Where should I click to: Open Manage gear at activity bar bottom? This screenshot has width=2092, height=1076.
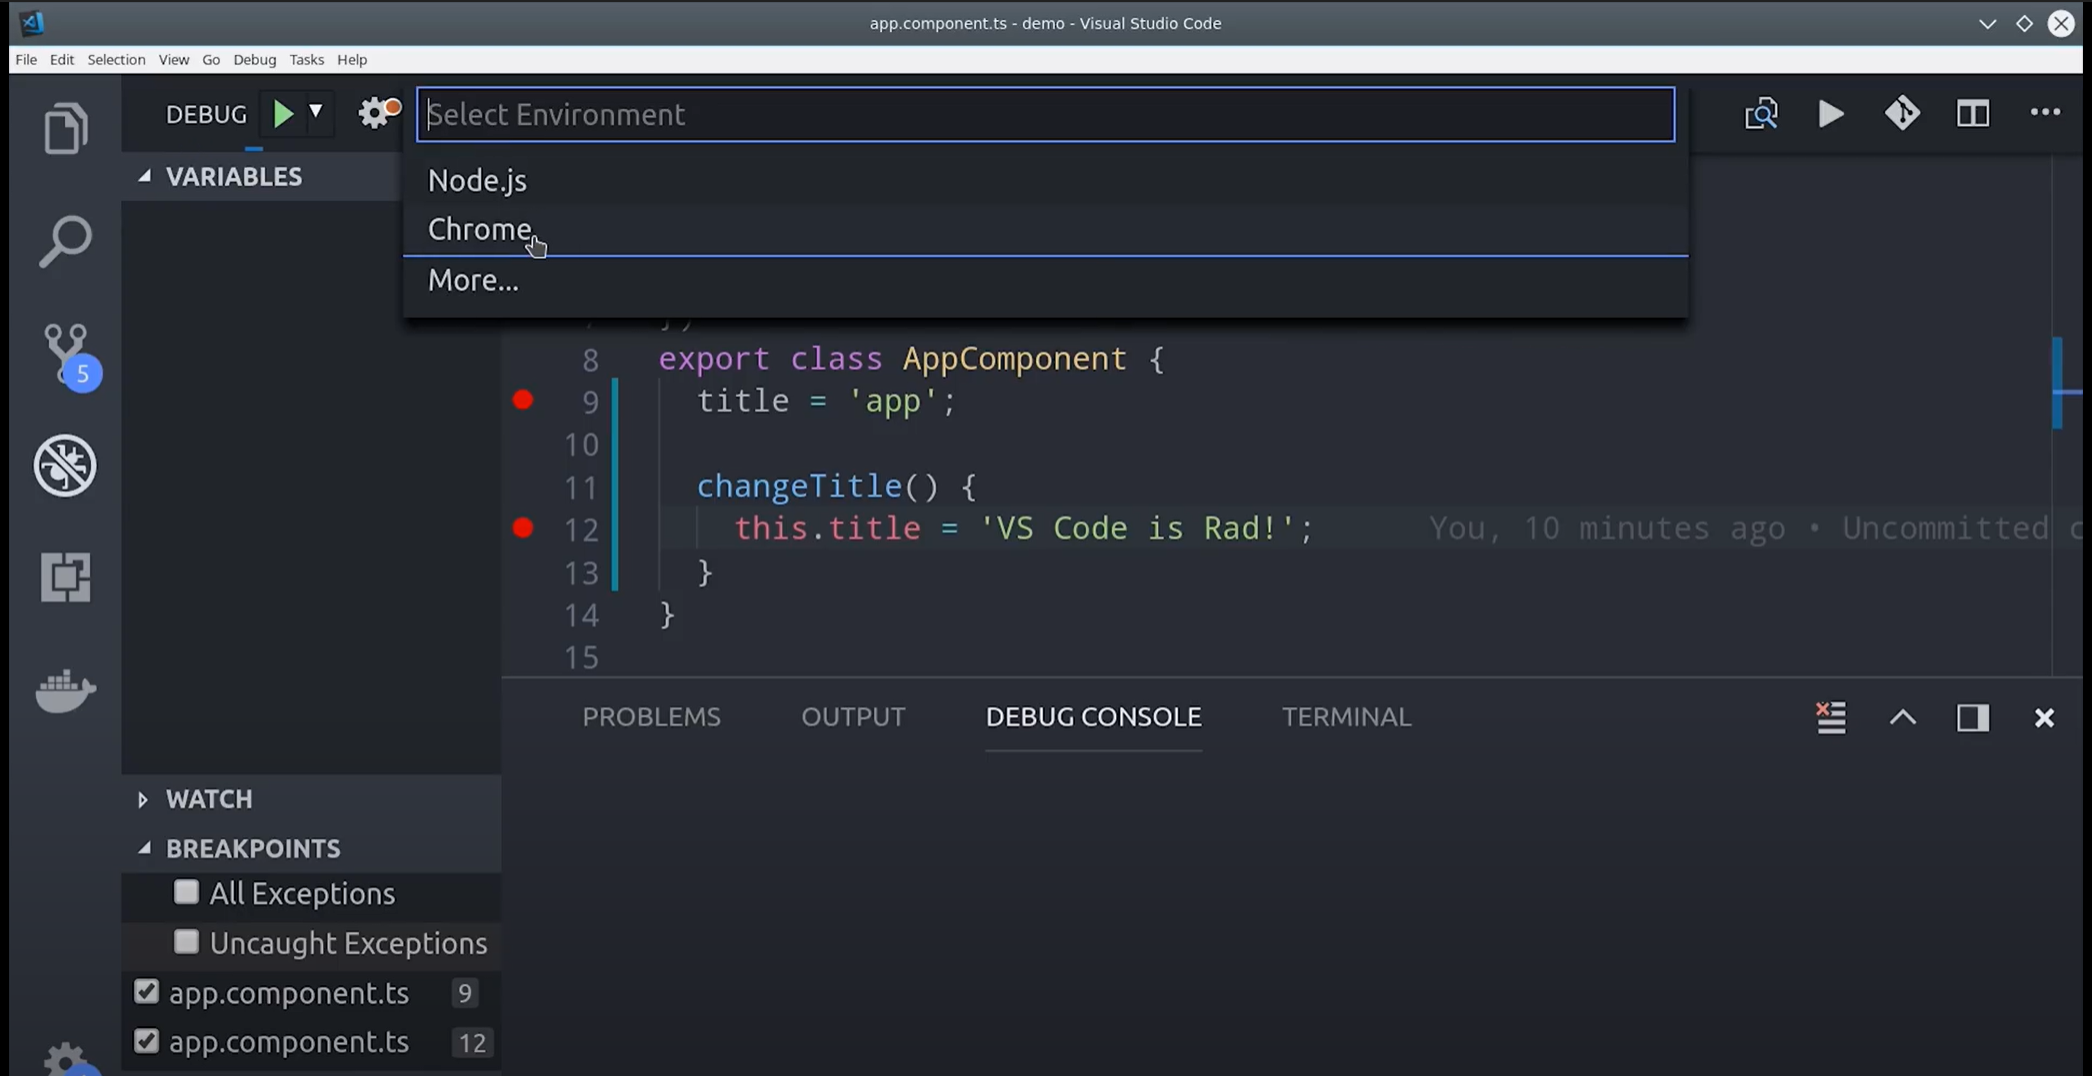tap(68, 1058)
